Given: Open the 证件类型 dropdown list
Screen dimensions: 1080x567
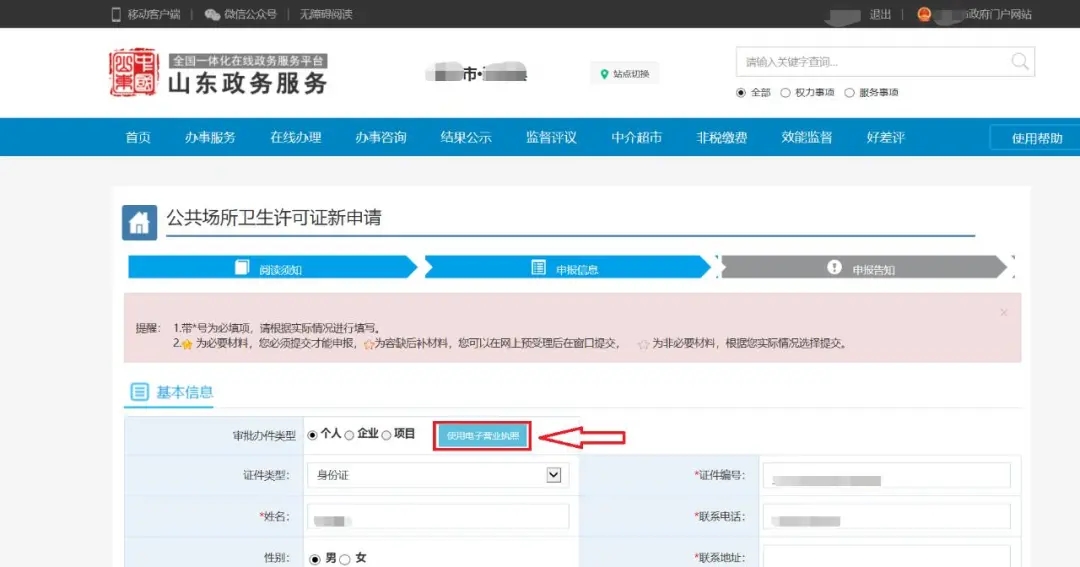Looking at the screenshot, I should pyautogui.click(x=553, y=475).
